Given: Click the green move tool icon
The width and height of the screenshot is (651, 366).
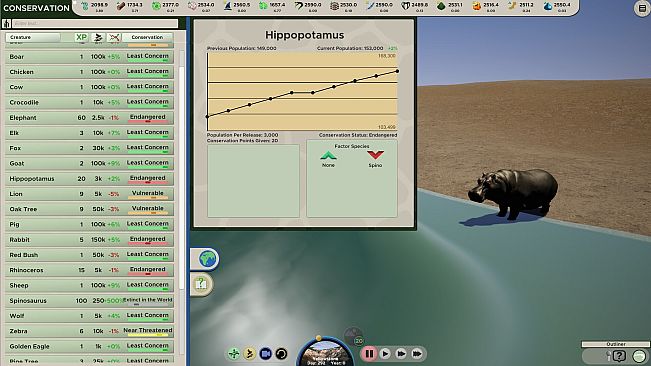Looking at the screenshot, I should [x=234, y=354].
